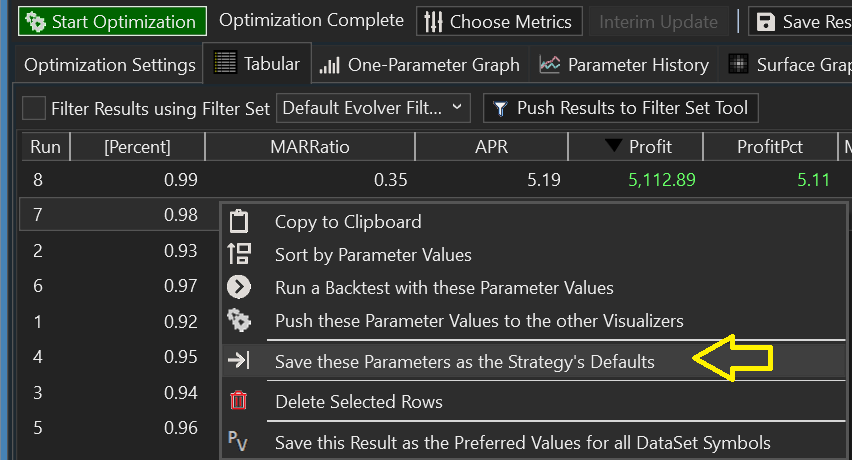Image resolution: width=852 pixels, height=460 pixels.
Task: Switch to the One-Parameter Graph tab
Action: [x=420, y=65]
